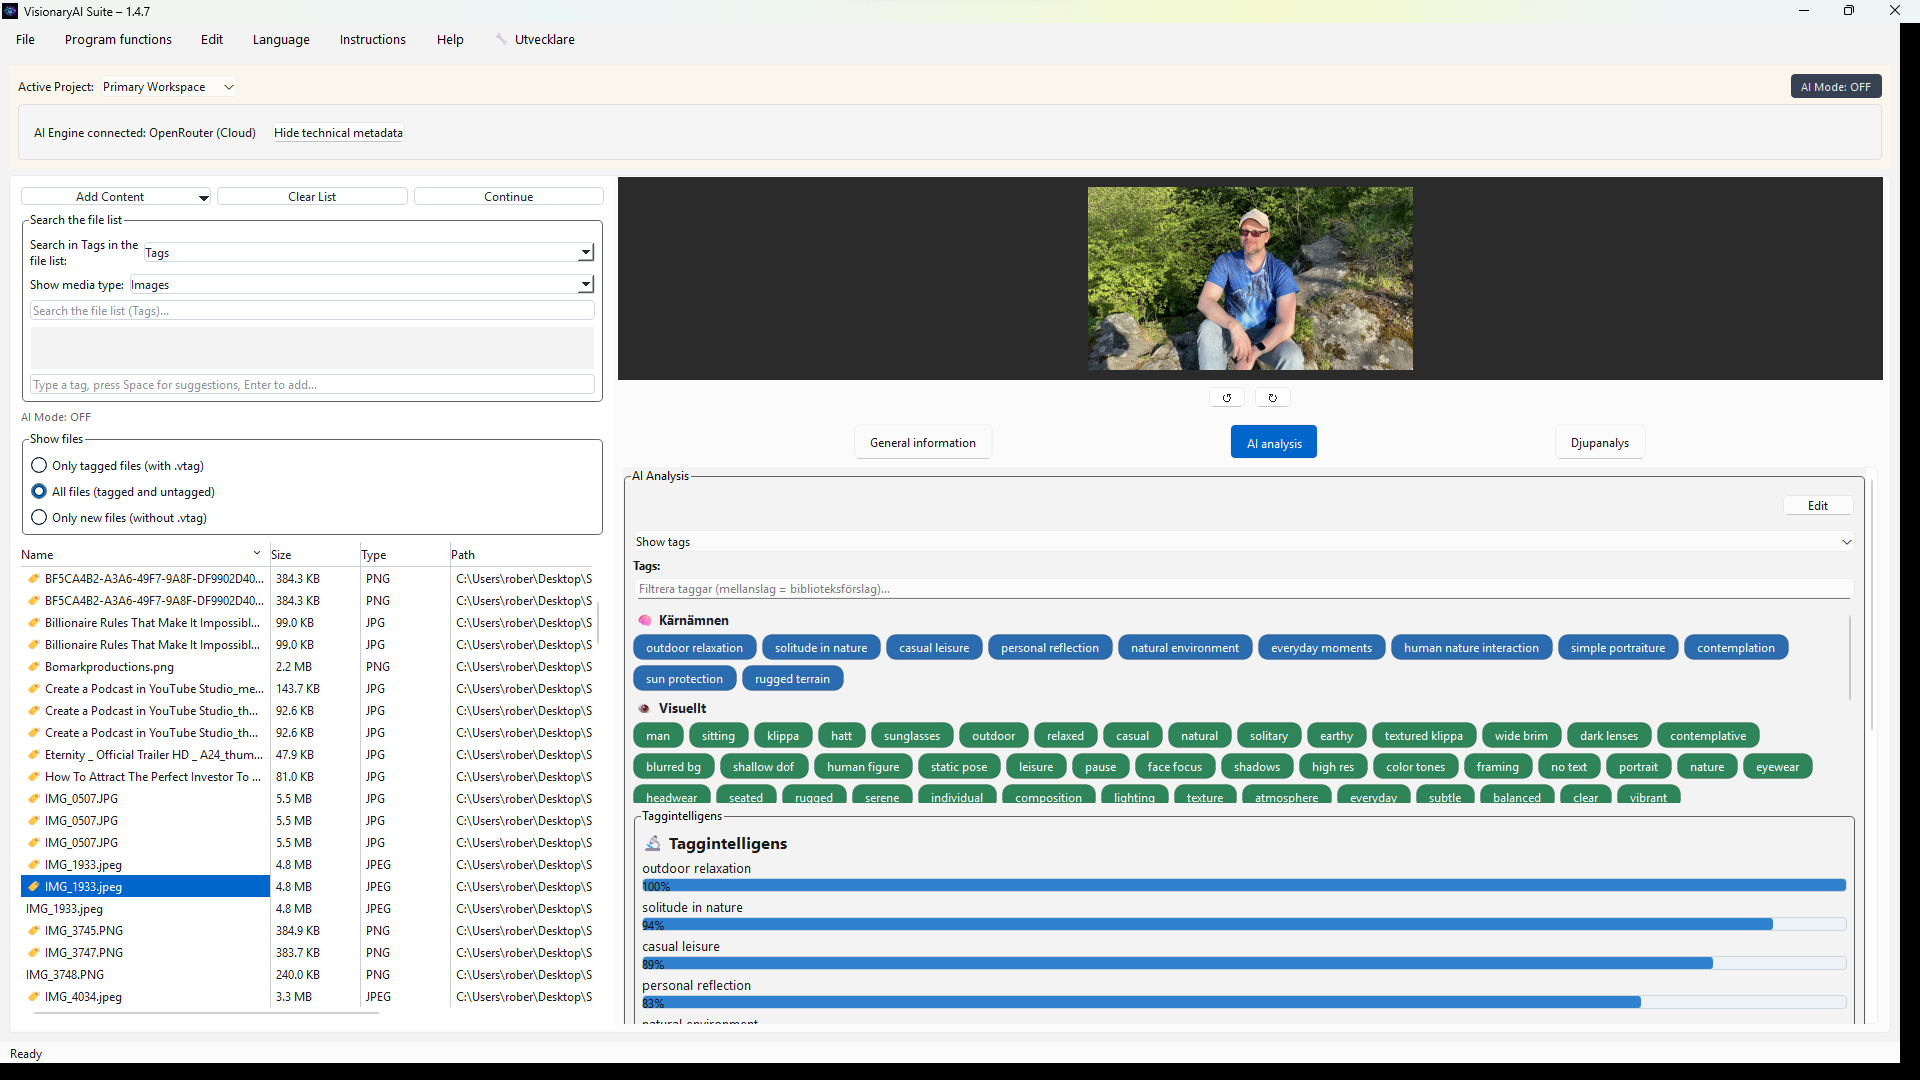Select Only tagged files radio button
The image size is (1920, 1080).
pos(39,466)
